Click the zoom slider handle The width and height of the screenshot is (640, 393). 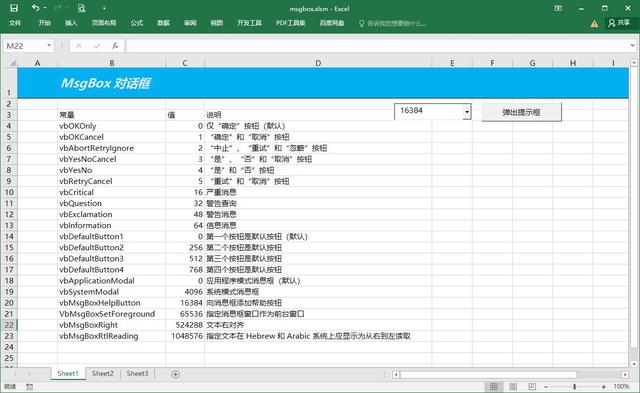tap(575, 386)
